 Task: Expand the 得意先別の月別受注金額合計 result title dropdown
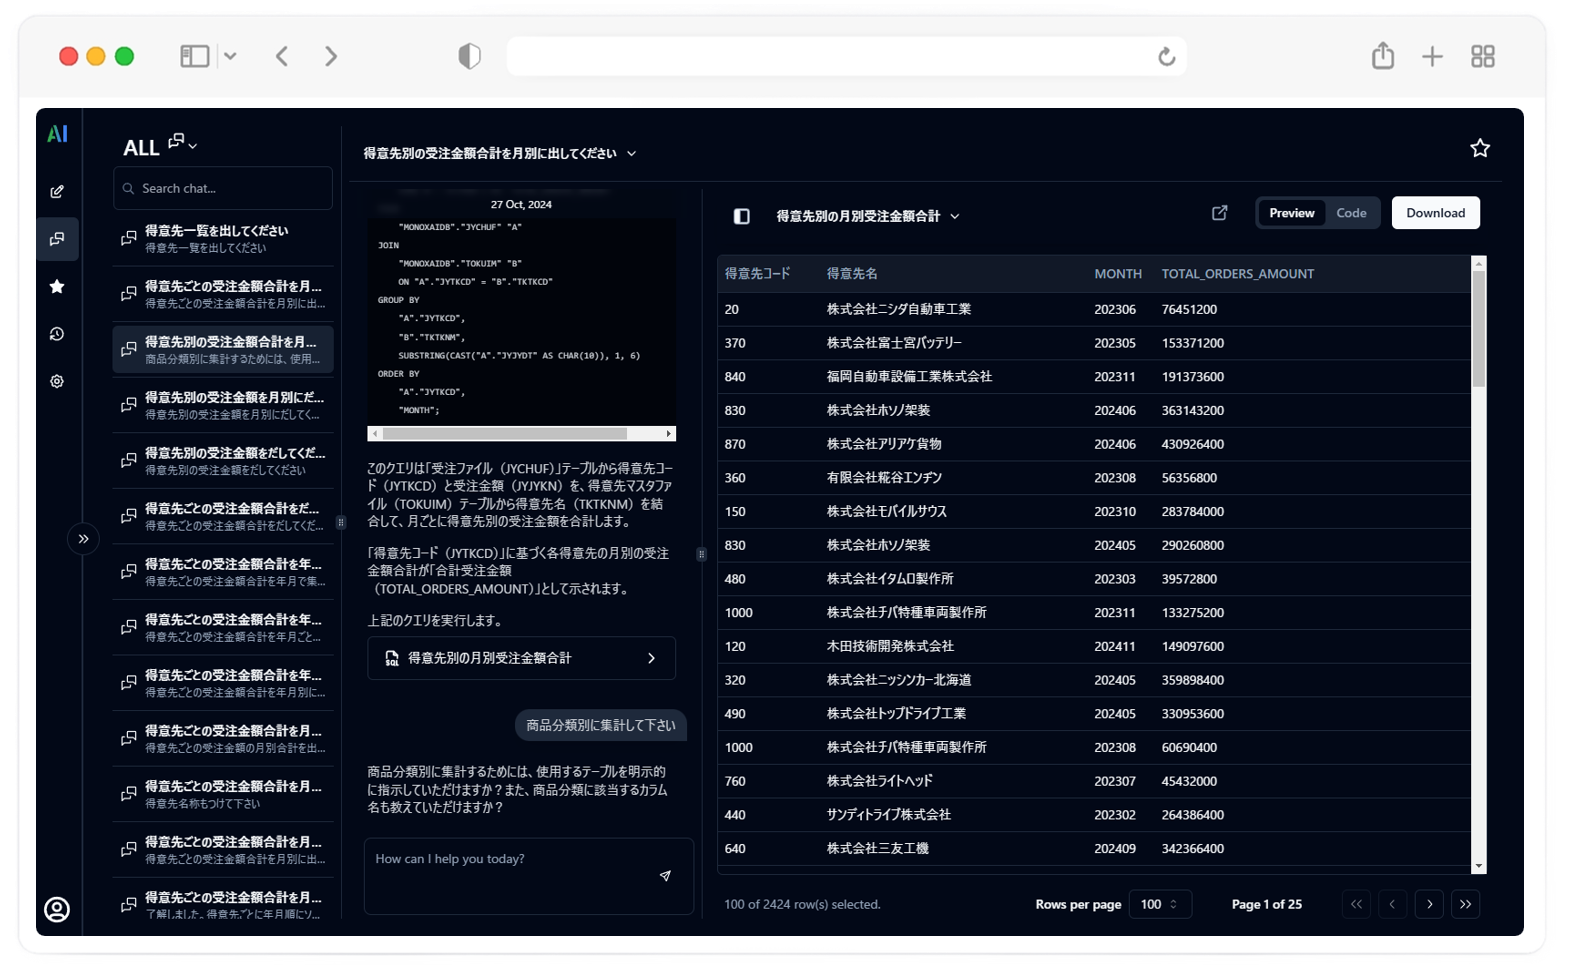click(x=955, y=216)
